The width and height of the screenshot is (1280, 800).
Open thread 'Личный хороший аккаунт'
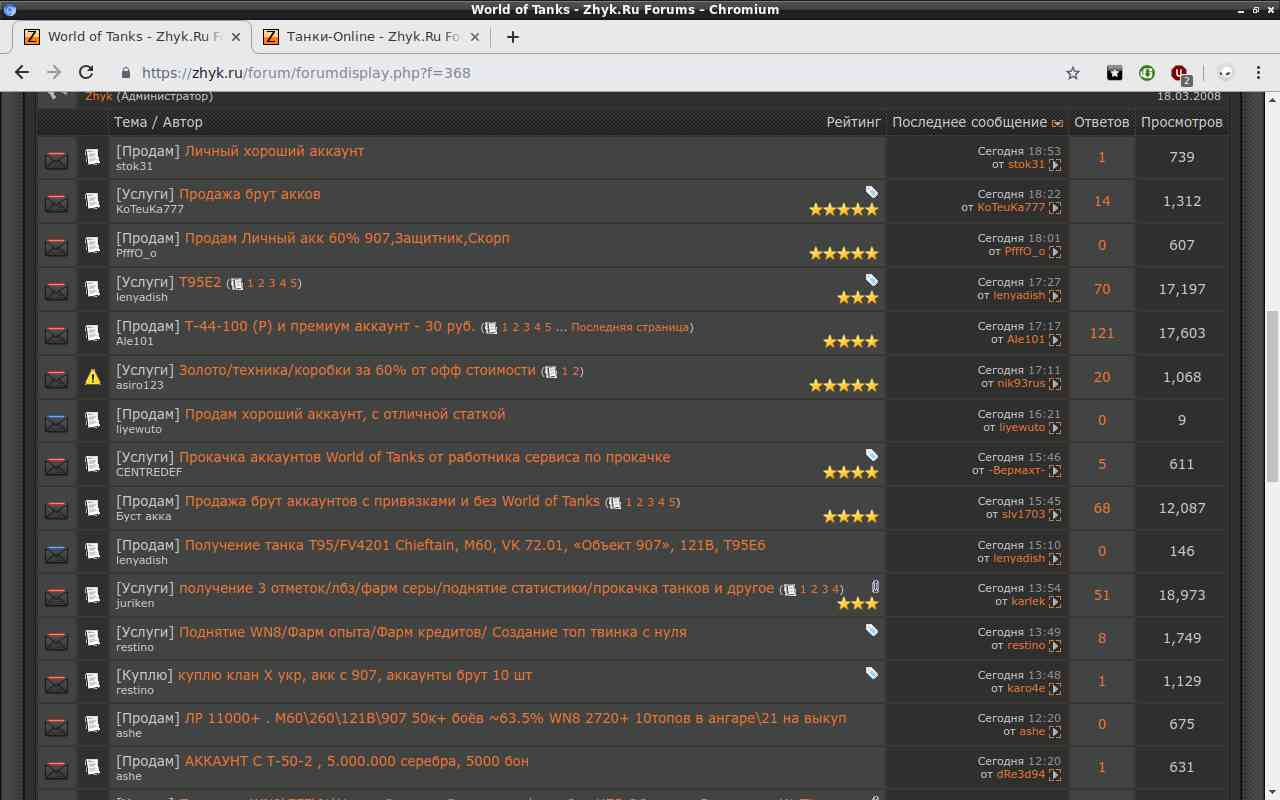tap(274, 151)
